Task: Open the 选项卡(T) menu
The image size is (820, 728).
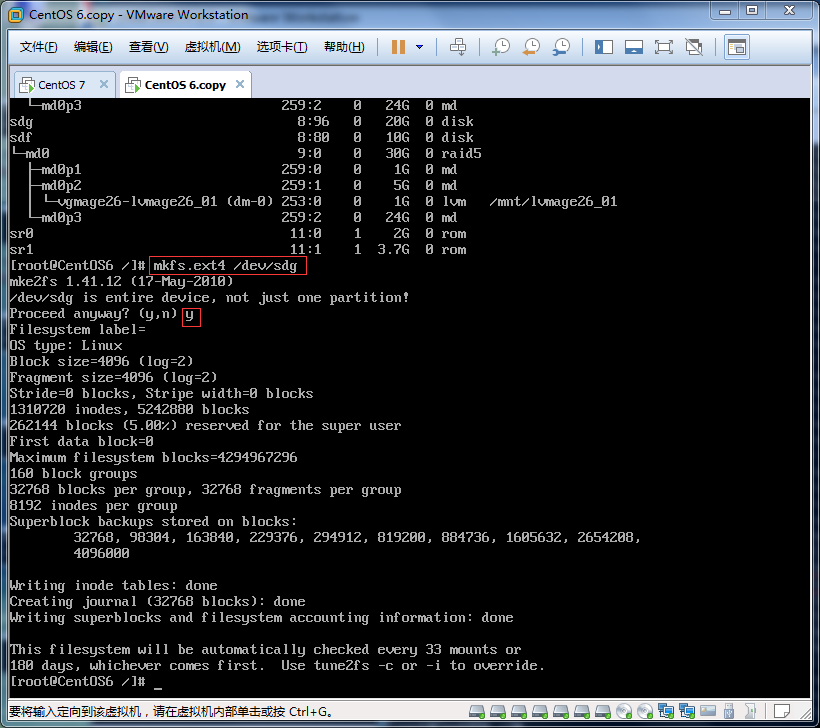Action: (282, 47)
